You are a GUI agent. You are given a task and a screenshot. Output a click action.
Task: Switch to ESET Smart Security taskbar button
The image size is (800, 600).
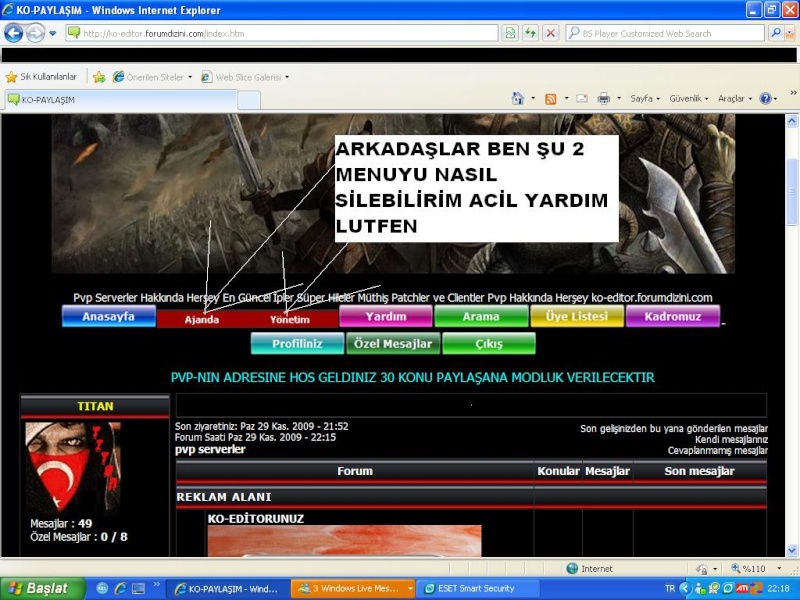tap(478, 589)
